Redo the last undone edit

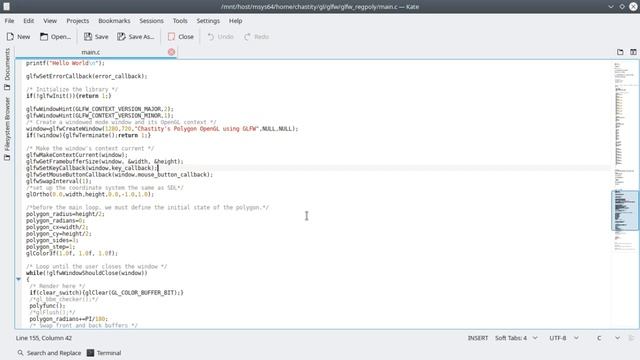[x=257, y=37]
